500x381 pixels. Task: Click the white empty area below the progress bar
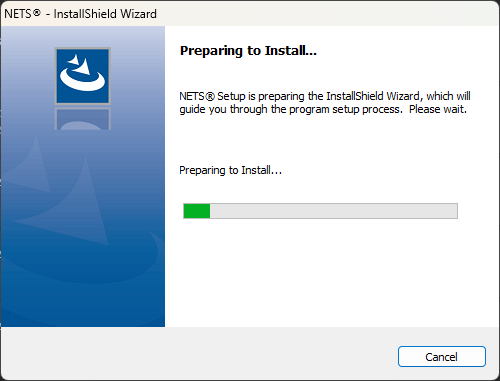[x=332, y=273]
